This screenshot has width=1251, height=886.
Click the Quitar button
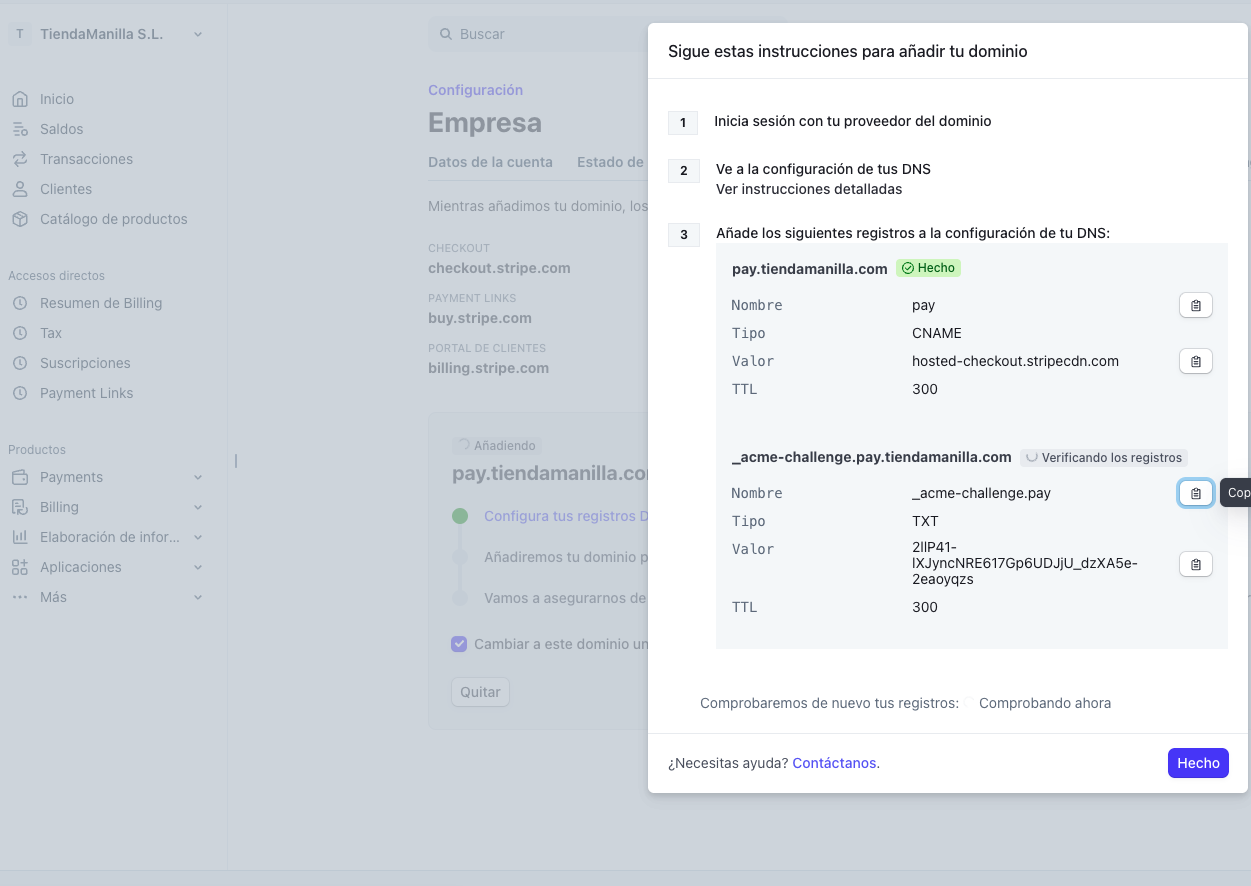[480, 692]
